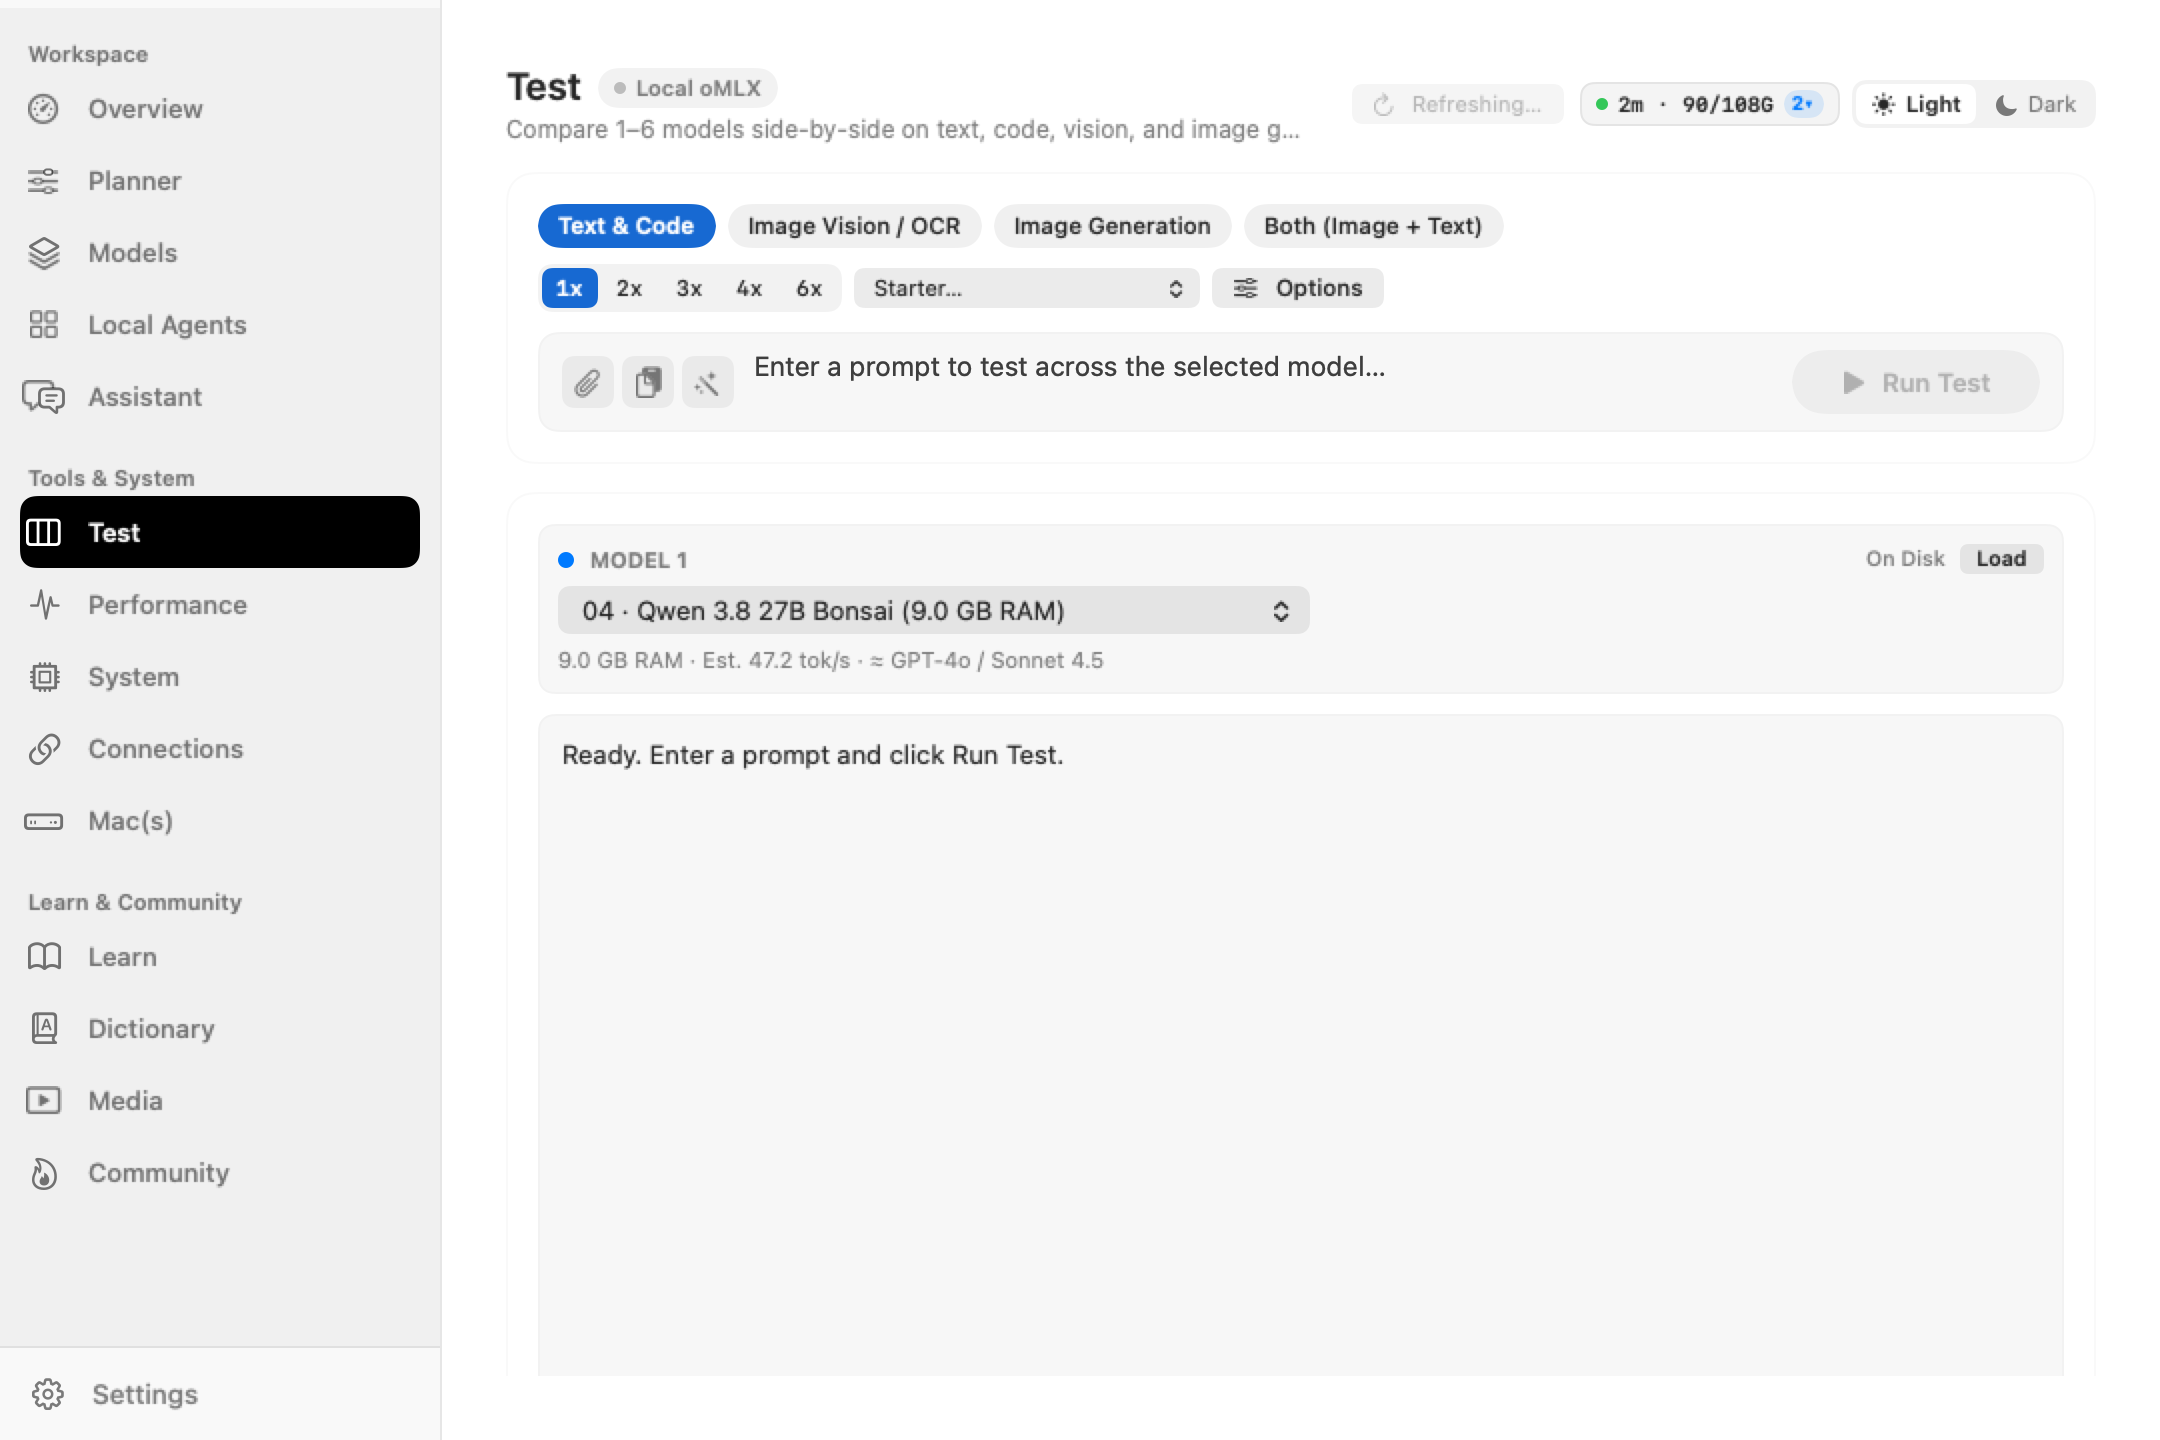Click the Settings gear icon
Image resolution: width=2160 pixels, height=1440 pixels.
coord(47,1394)
